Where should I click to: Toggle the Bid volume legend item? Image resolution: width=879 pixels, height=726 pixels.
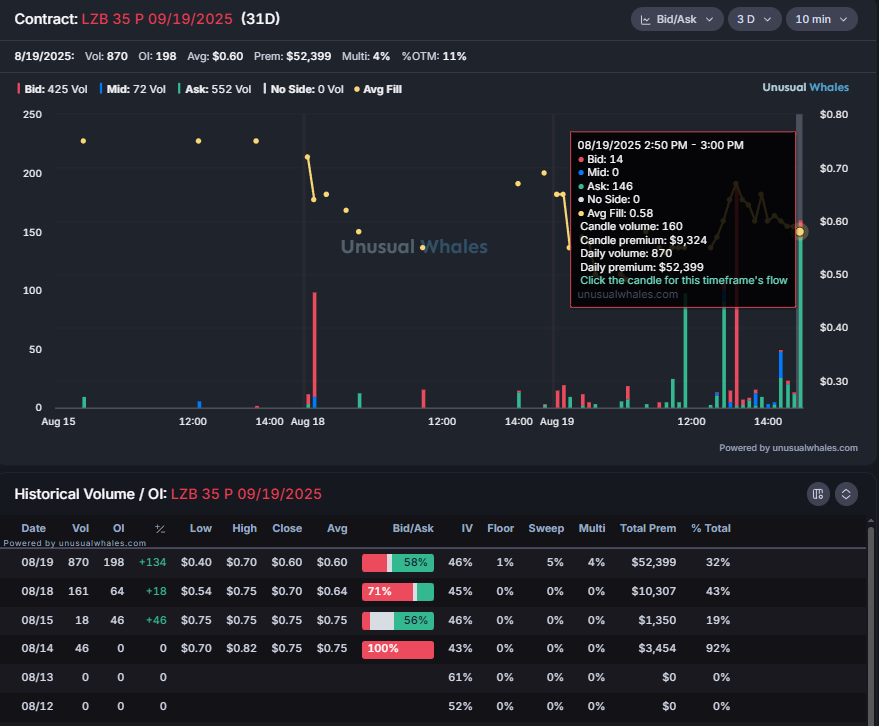tap(52, 89)
